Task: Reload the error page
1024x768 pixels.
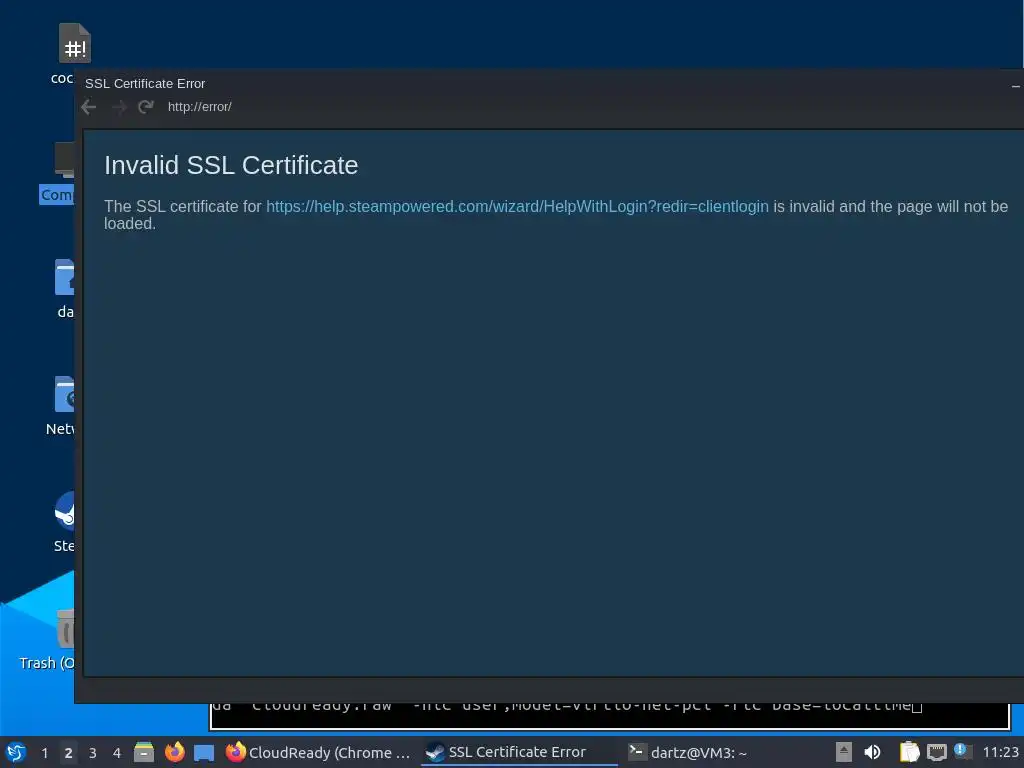Action: coord(146,106)
